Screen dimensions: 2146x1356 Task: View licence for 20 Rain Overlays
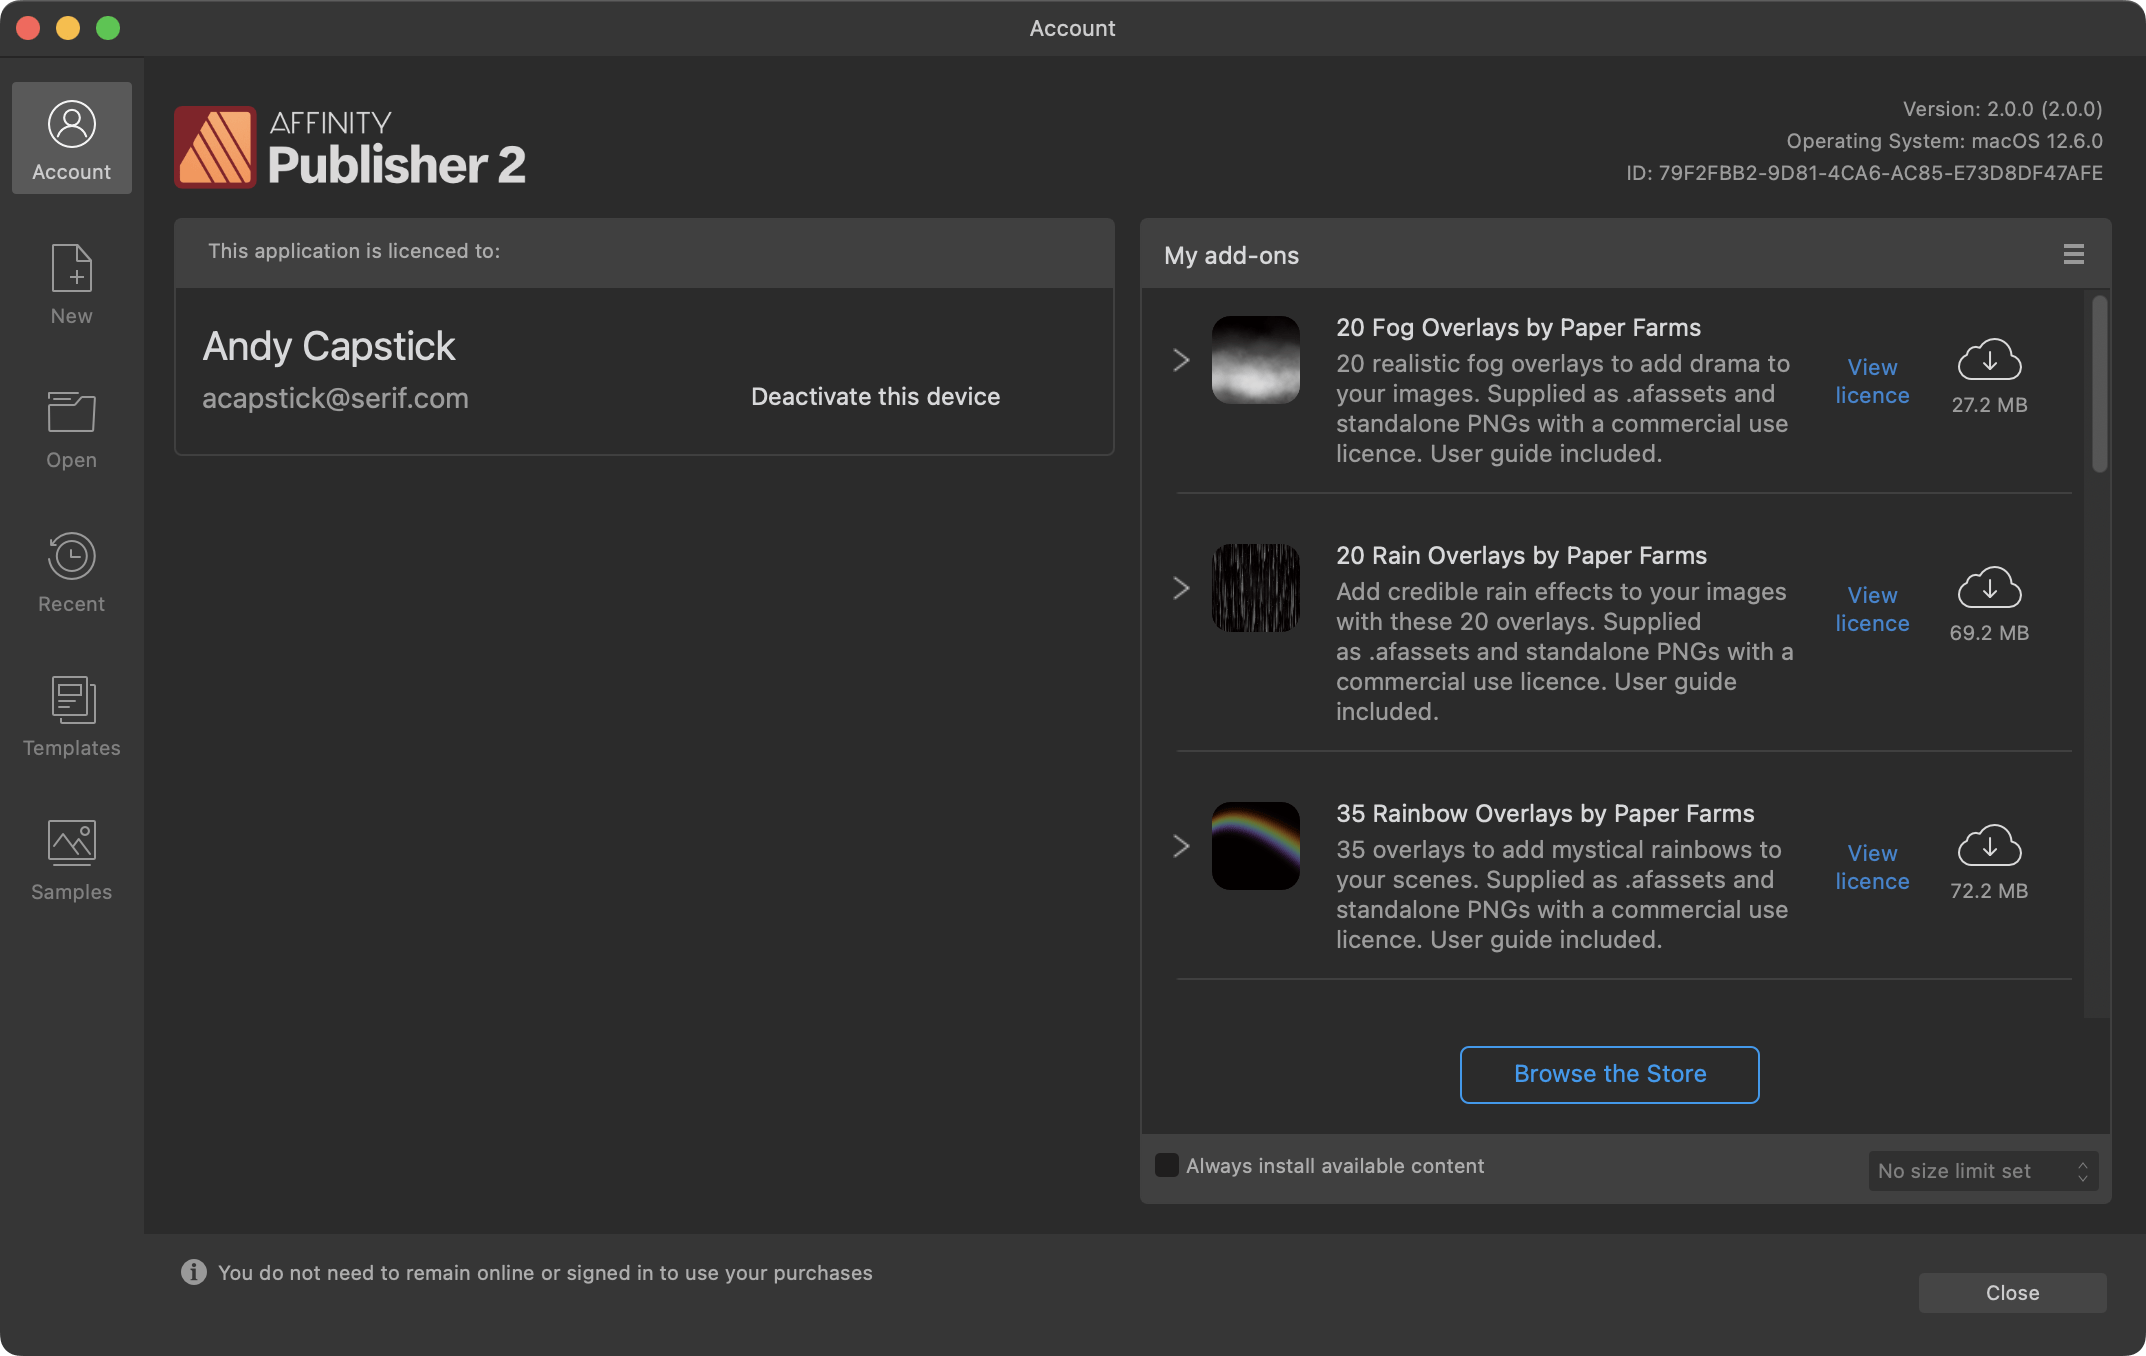tap(1873, 606)
